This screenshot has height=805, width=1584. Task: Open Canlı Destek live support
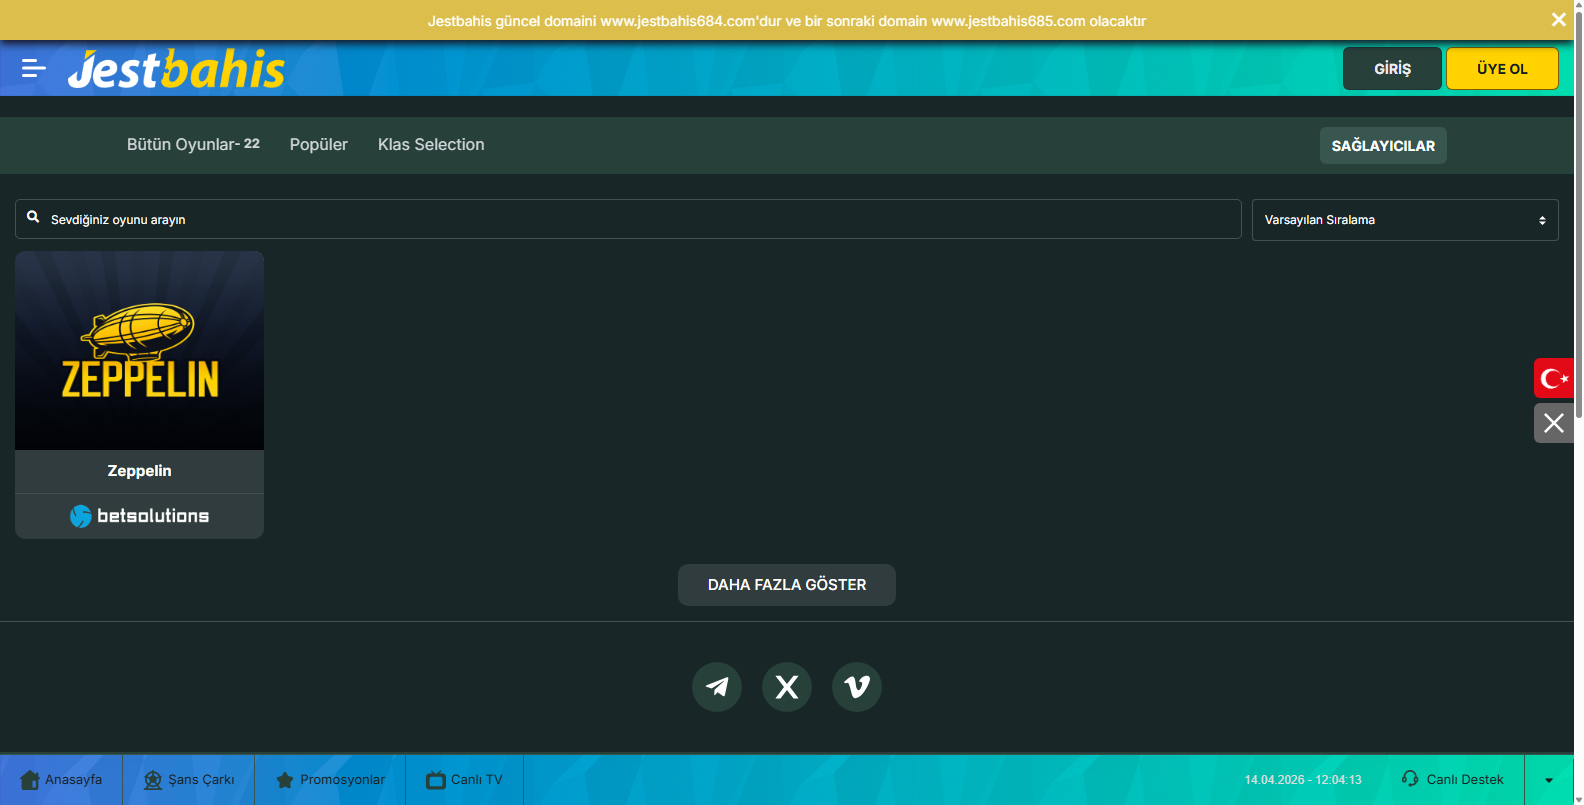pos(1453,780)
